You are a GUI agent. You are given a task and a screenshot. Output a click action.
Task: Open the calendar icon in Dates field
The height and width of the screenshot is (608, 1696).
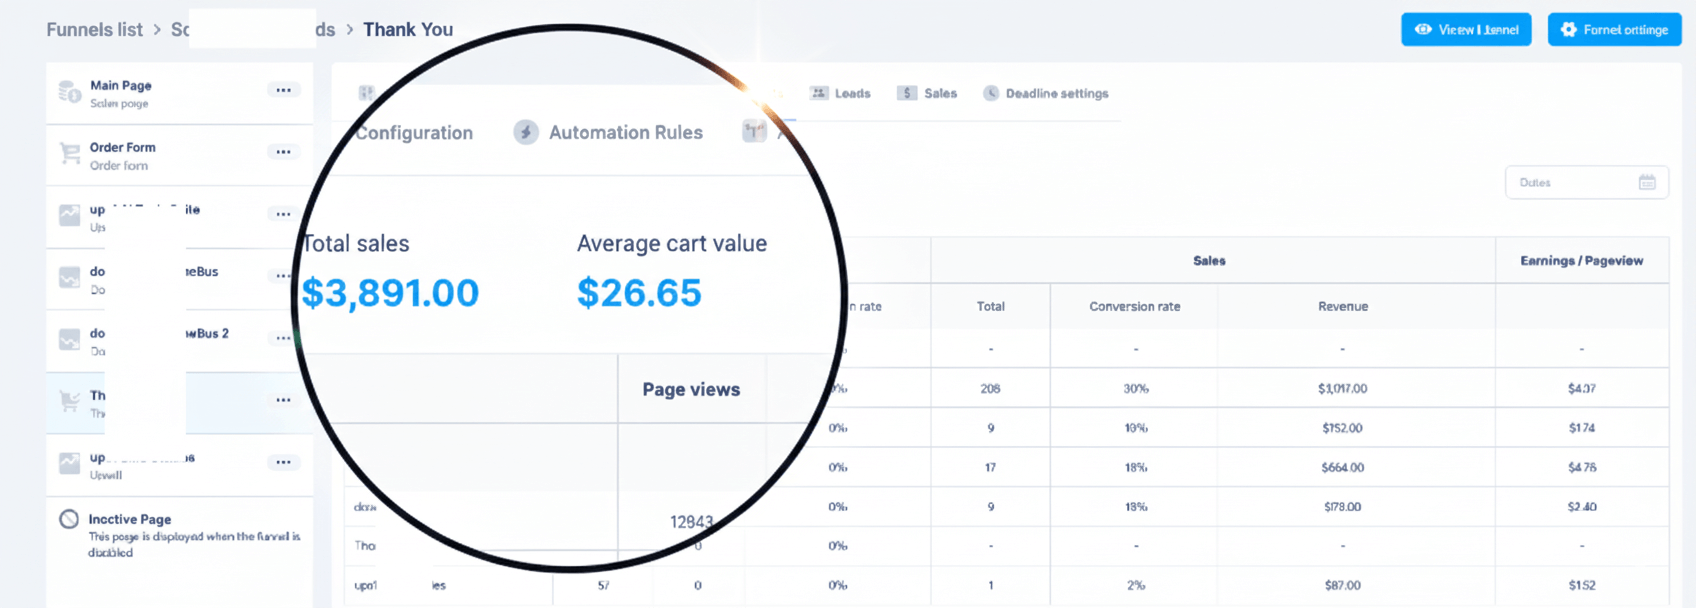1647,182
